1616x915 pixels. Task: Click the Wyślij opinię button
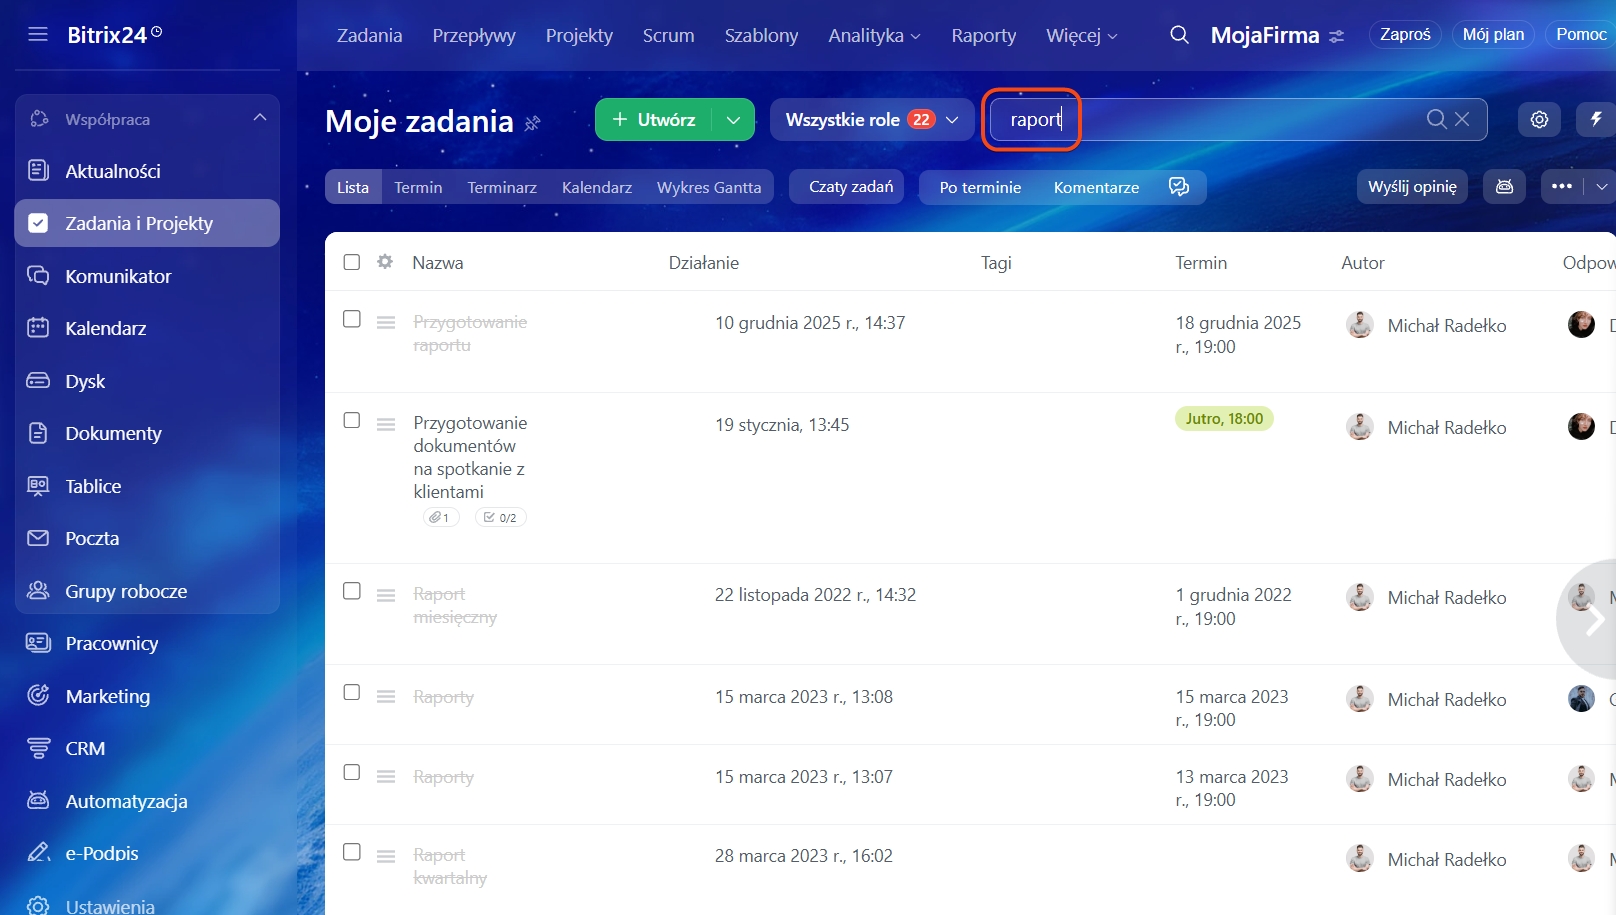pyautogui.click(x=1411, y=187)
